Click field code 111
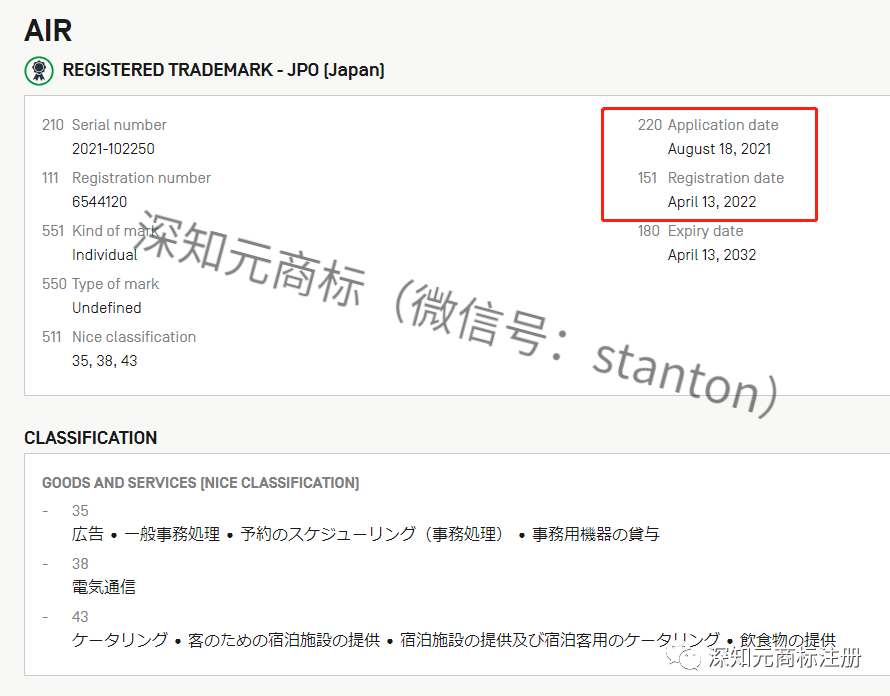 [x=50, y=178]
